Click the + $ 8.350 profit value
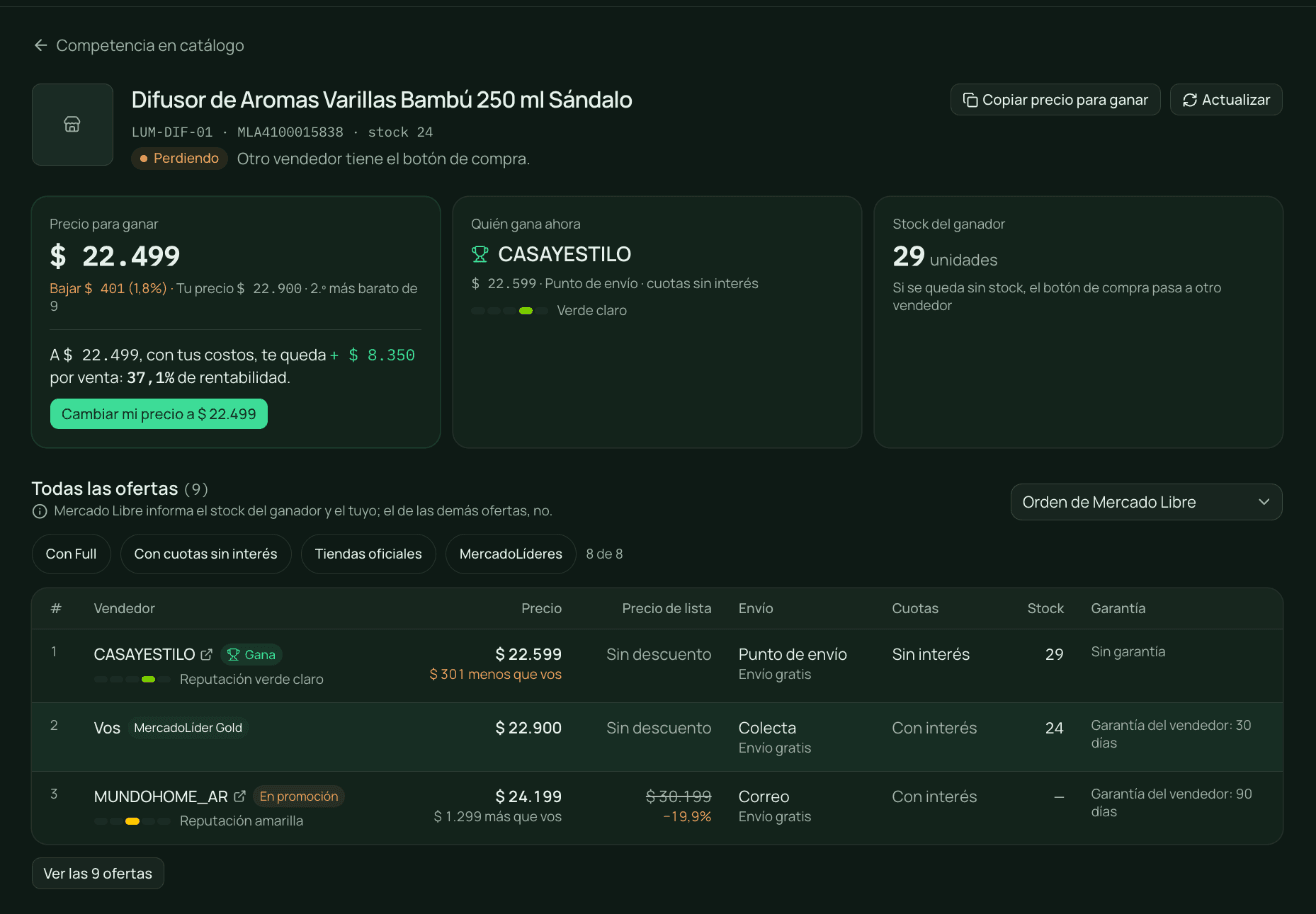 click(373, 355)
